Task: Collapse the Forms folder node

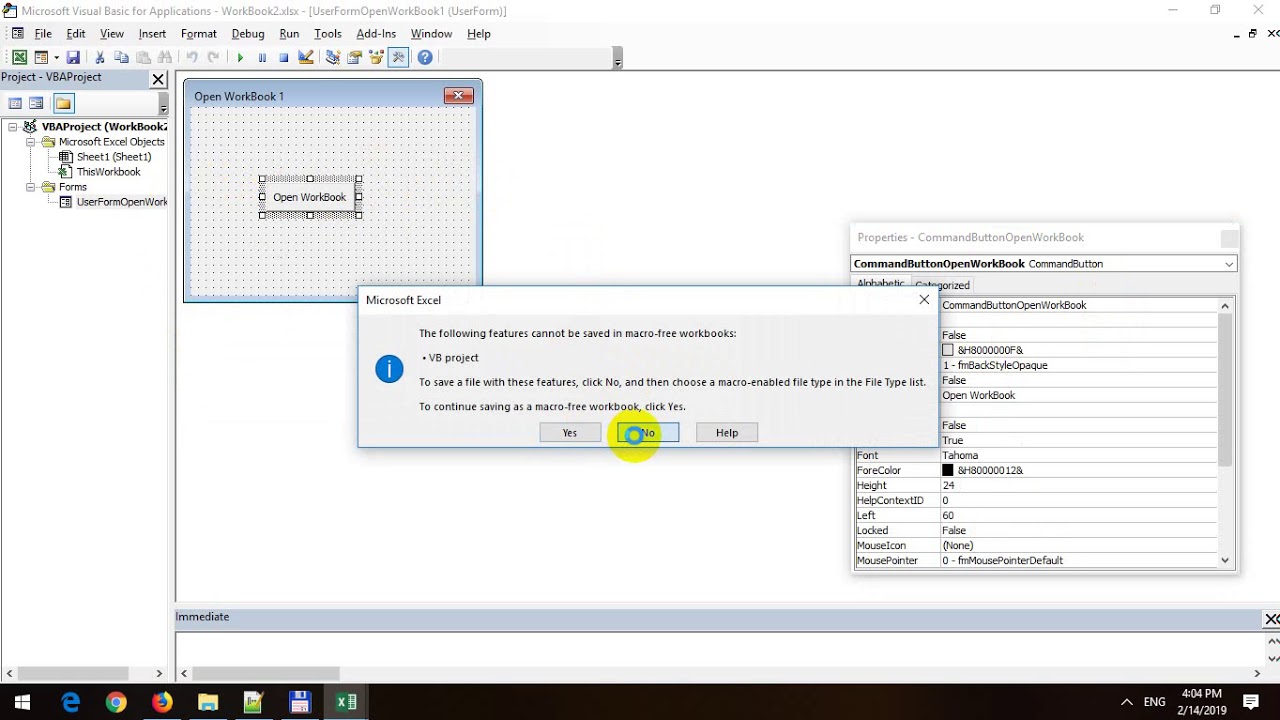Action: tap(31, 187)
